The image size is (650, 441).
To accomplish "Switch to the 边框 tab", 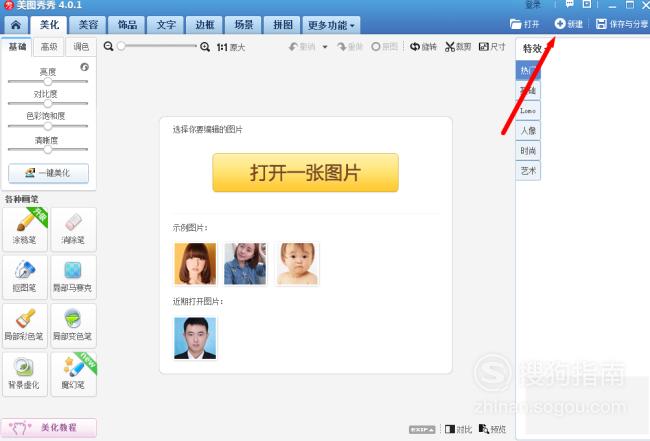I will click(205, 25).
